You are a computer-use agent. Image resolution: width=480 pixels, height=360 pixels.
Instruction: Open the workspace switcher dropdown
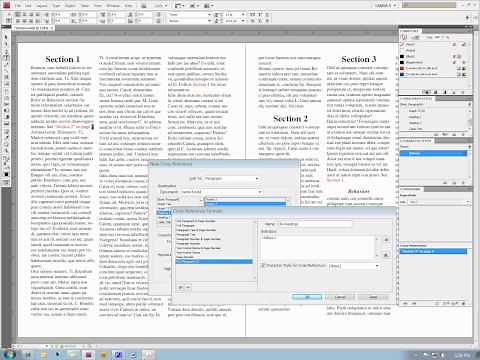tap(385, 5)
